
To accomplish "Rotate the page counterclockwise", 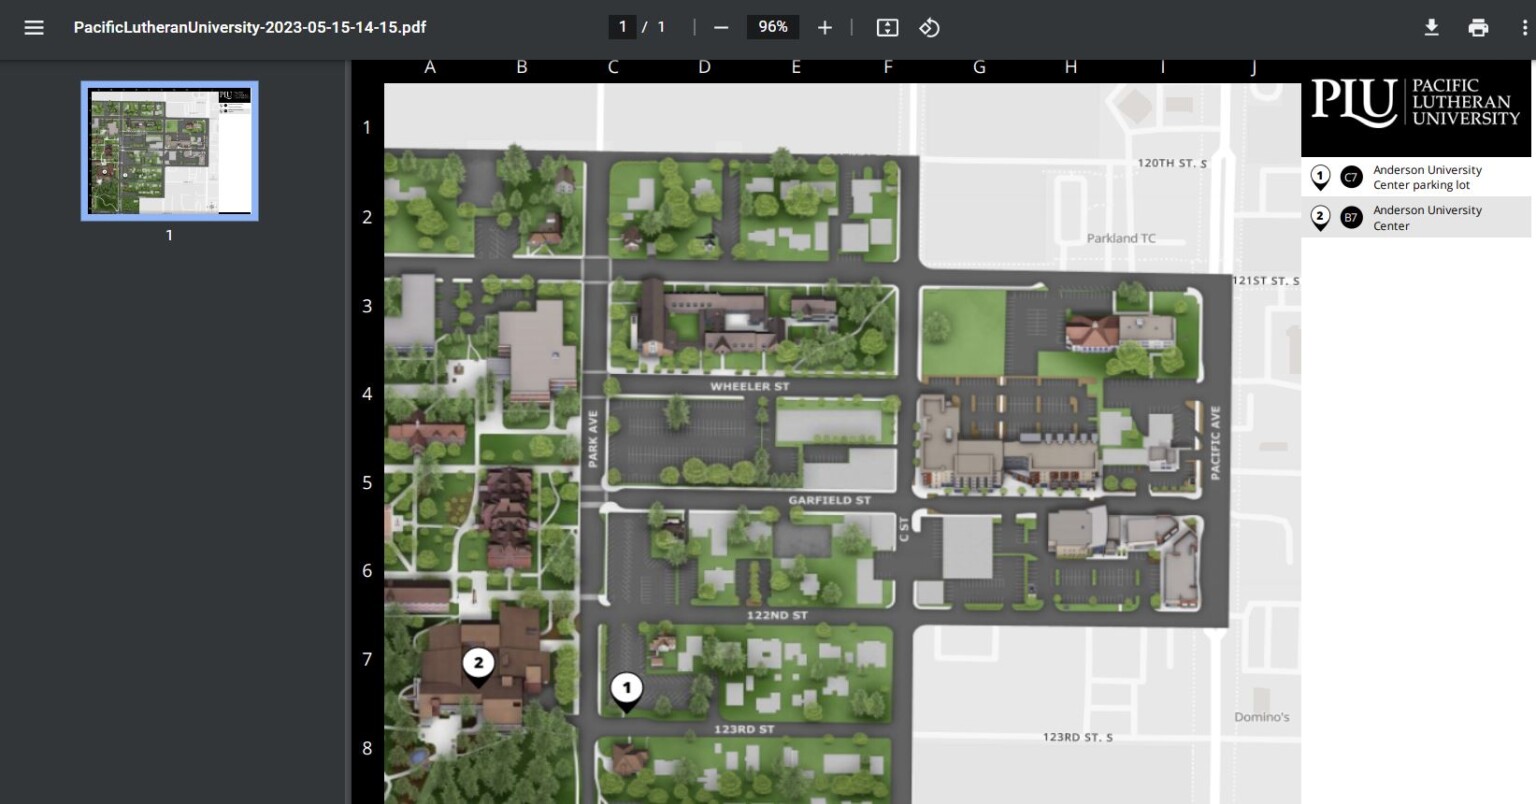I will [928, 27].
